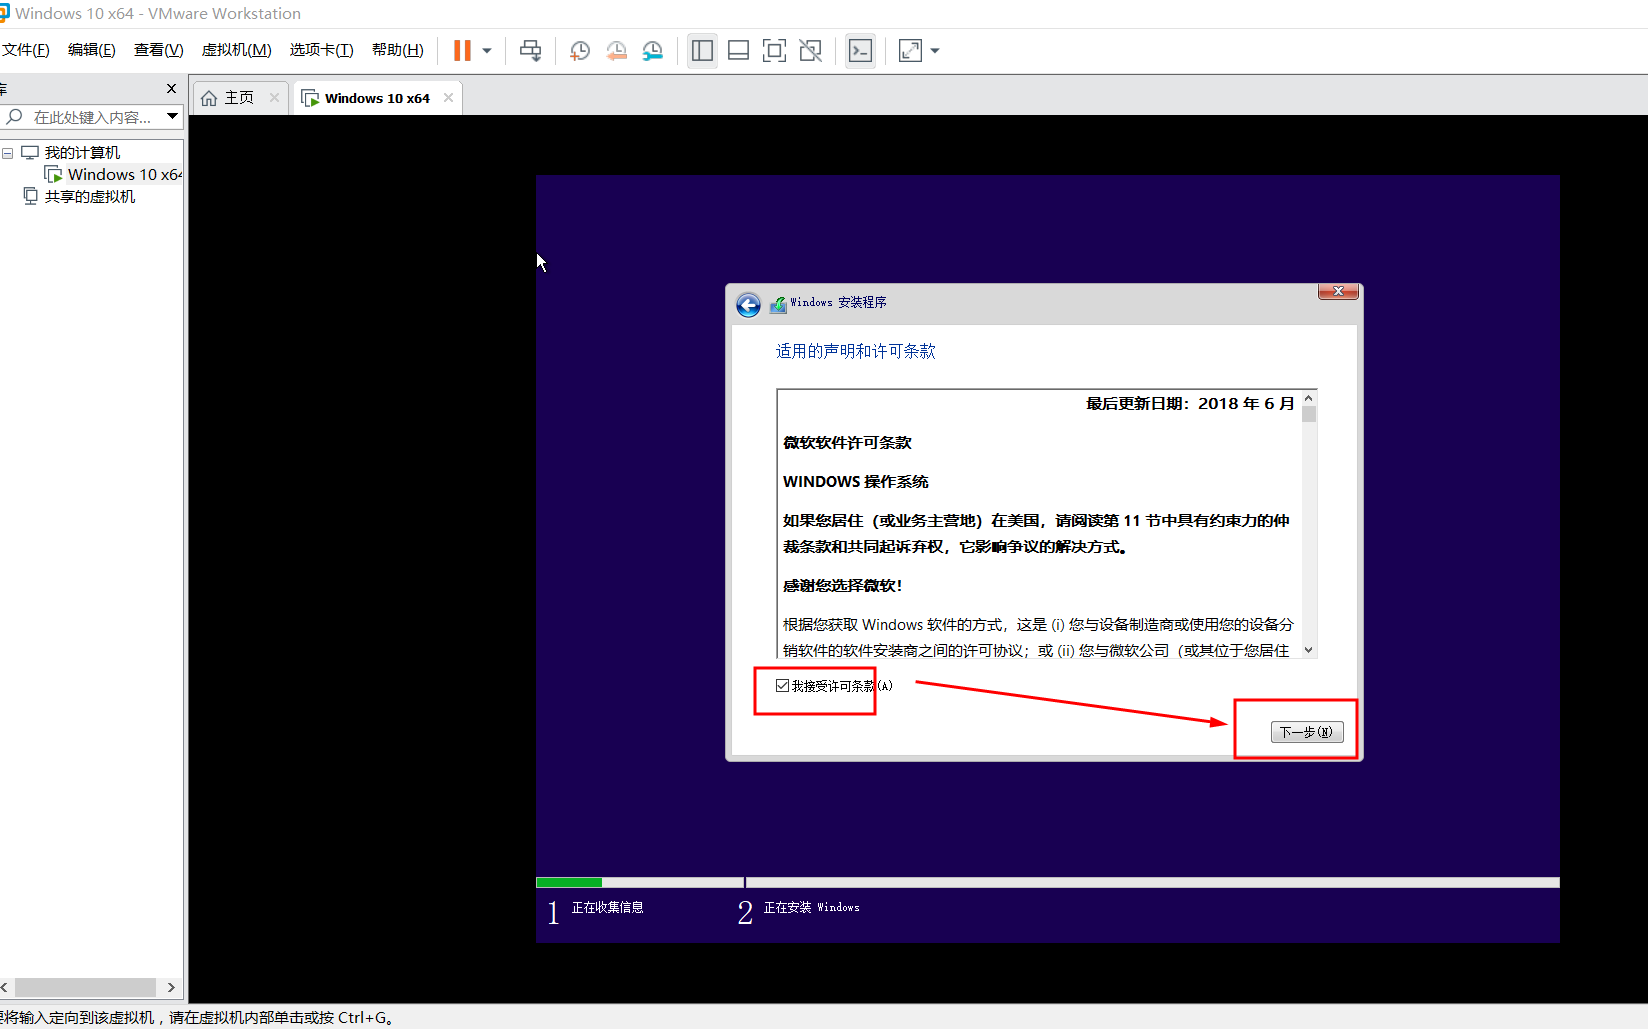Select 我的计算机 in the library tree
Viewport: 1648px width, 1029px height.
point(82,152)
